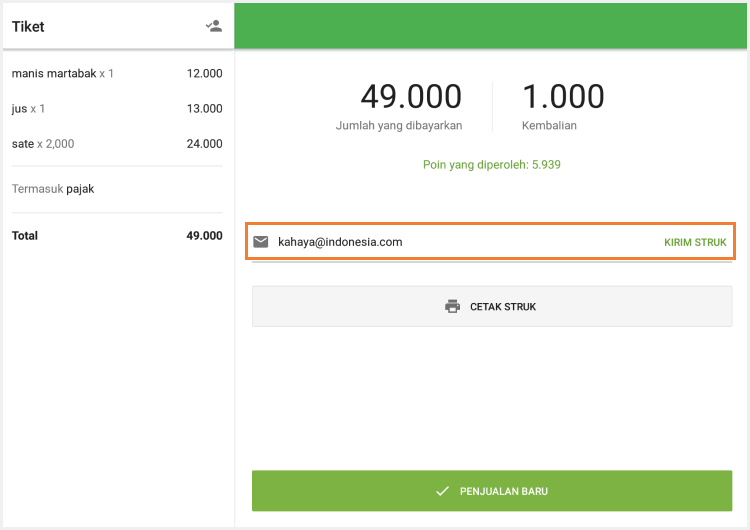
Task: Click the 49.000 amount paid figure
Action: 411,96
